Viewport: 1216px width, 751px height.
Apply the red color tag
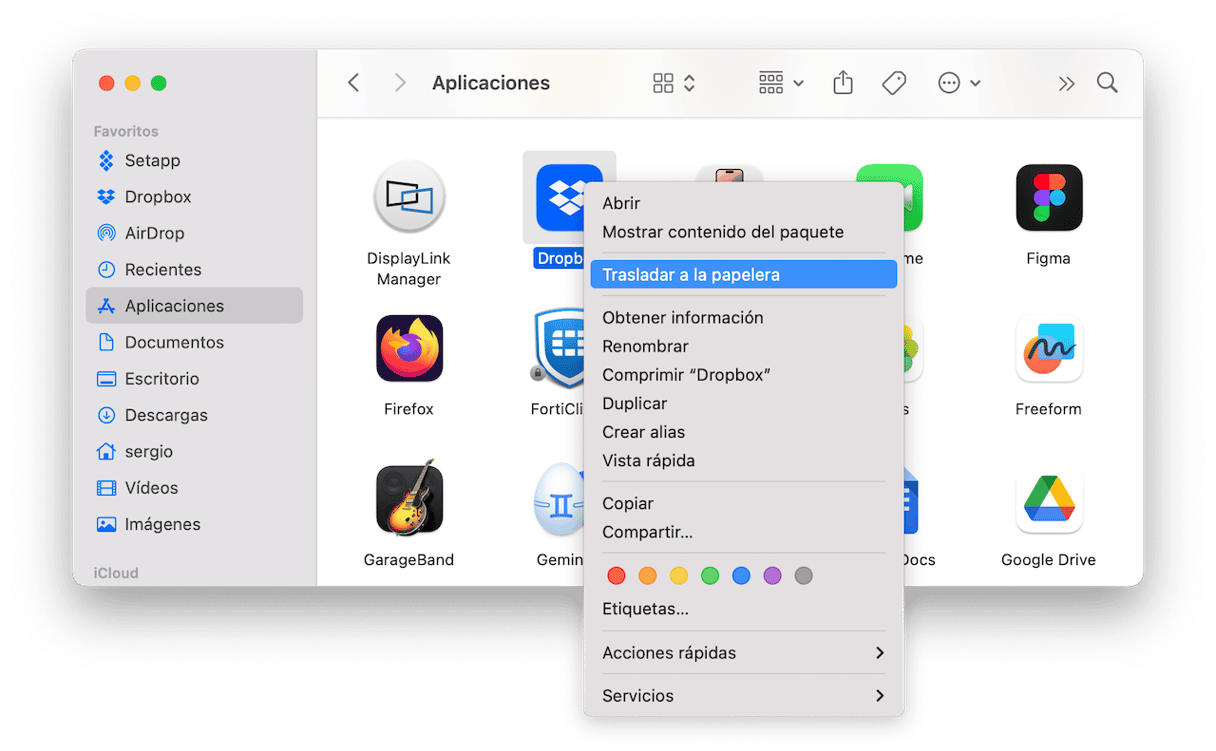[617, 576]
